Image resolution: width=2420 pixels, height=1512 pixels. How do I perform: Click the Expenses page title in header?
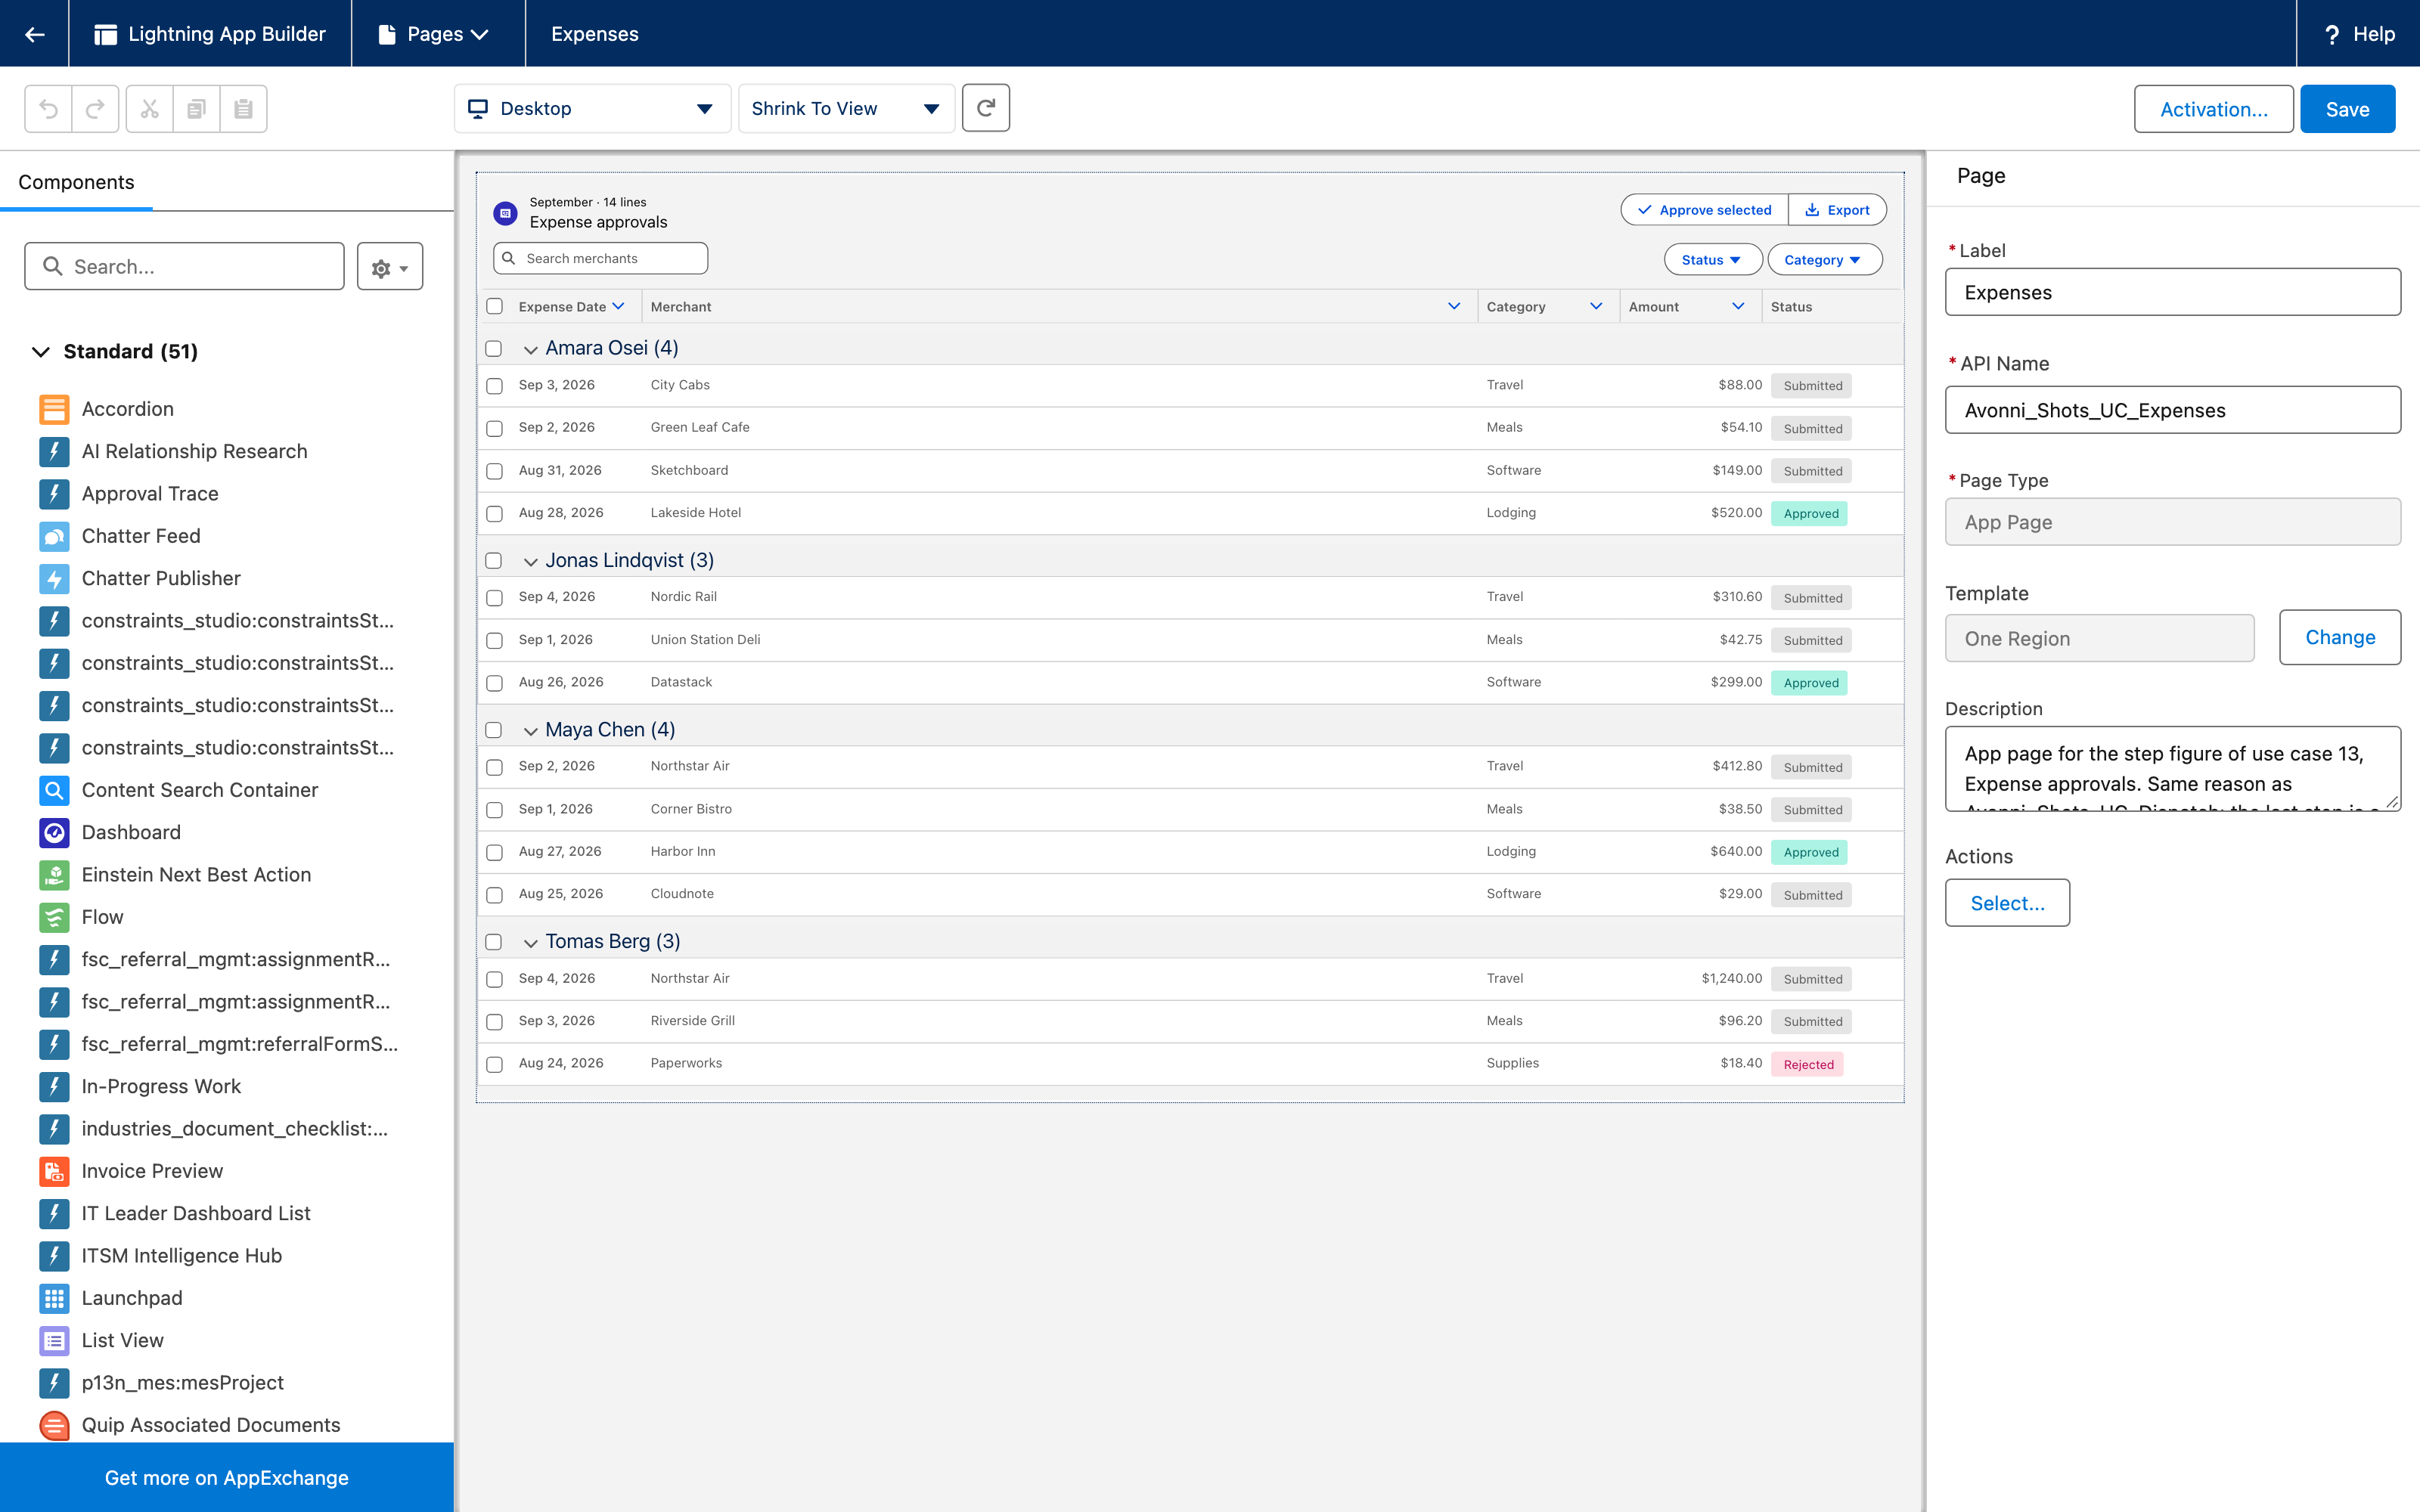(x=594, y=34)
